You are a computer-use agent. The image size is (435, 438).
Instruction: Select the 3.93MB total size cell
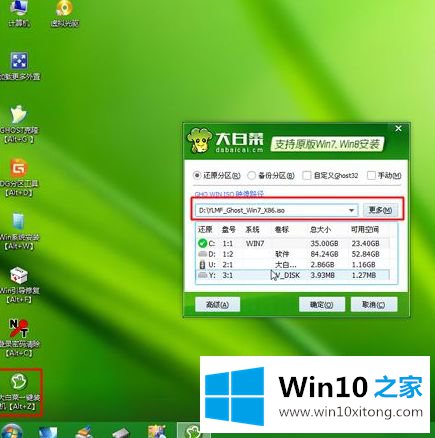322,276
